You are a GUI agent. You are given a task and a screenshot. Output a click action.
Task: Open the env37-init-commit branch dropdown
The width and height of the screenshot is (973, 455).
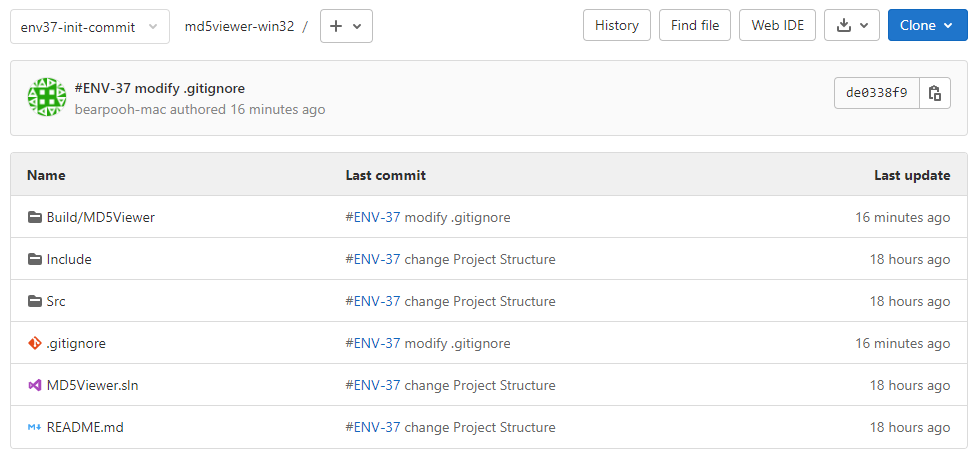click(90, 27)
